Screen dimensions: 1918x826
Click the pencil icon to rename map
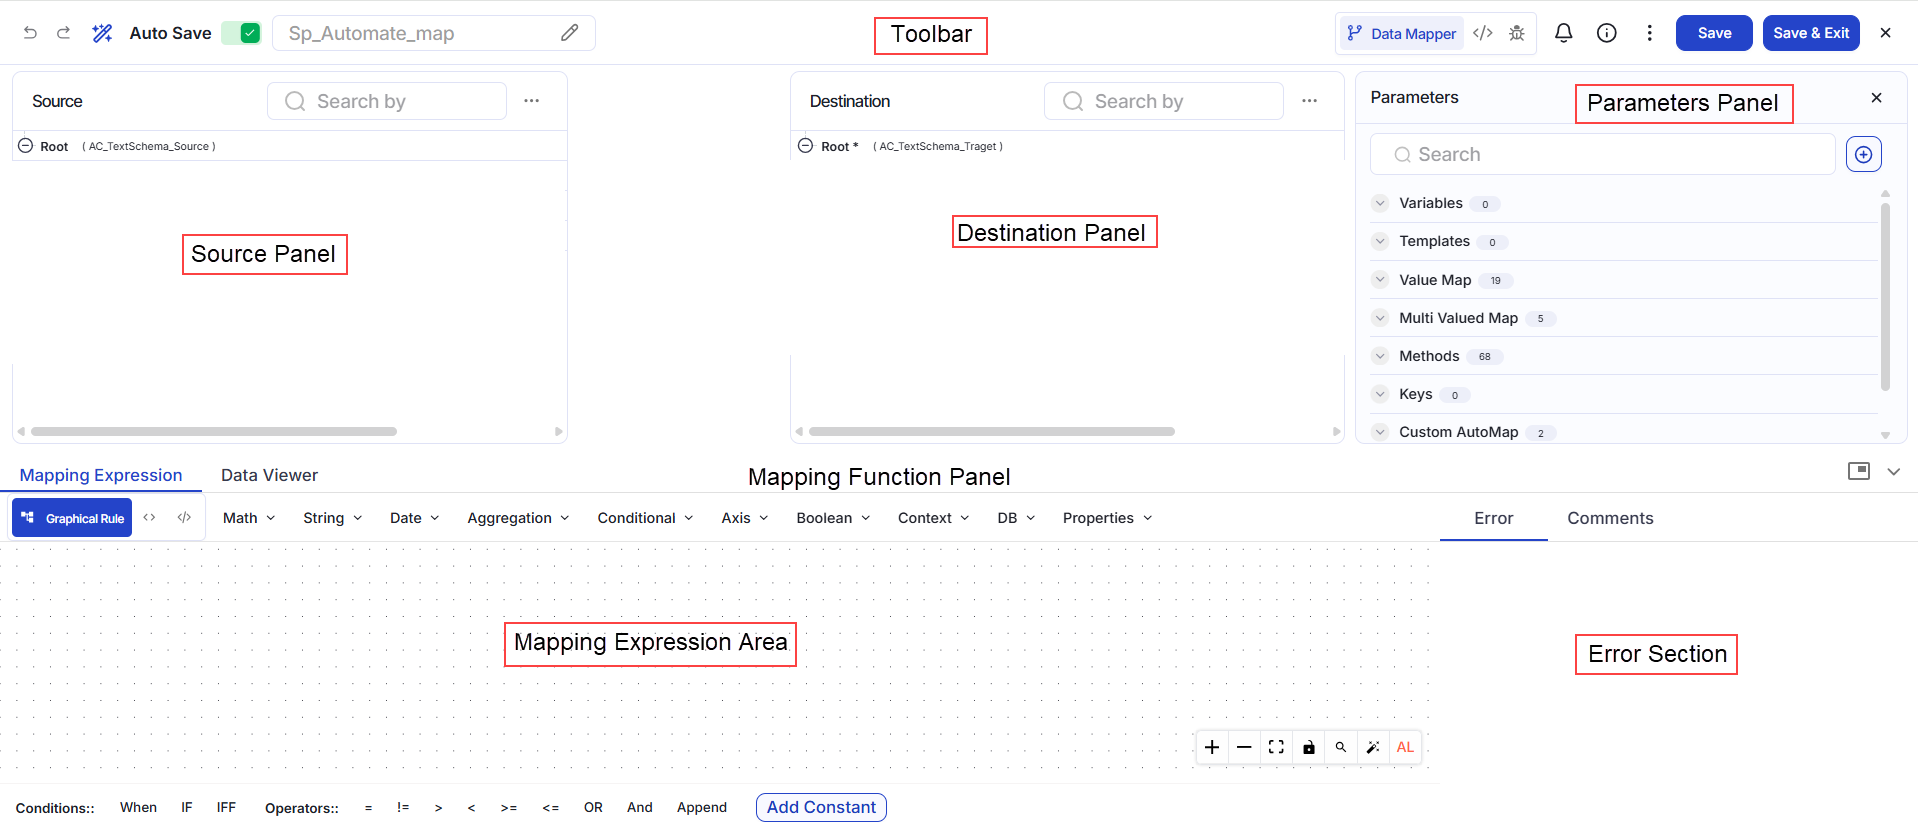pos(569,33)
